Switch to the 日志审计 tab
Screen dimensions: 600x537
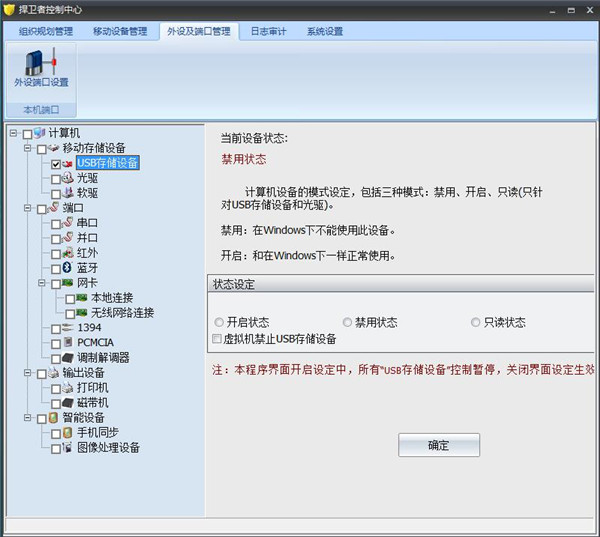pyautogui.click(x=267, y=31)
